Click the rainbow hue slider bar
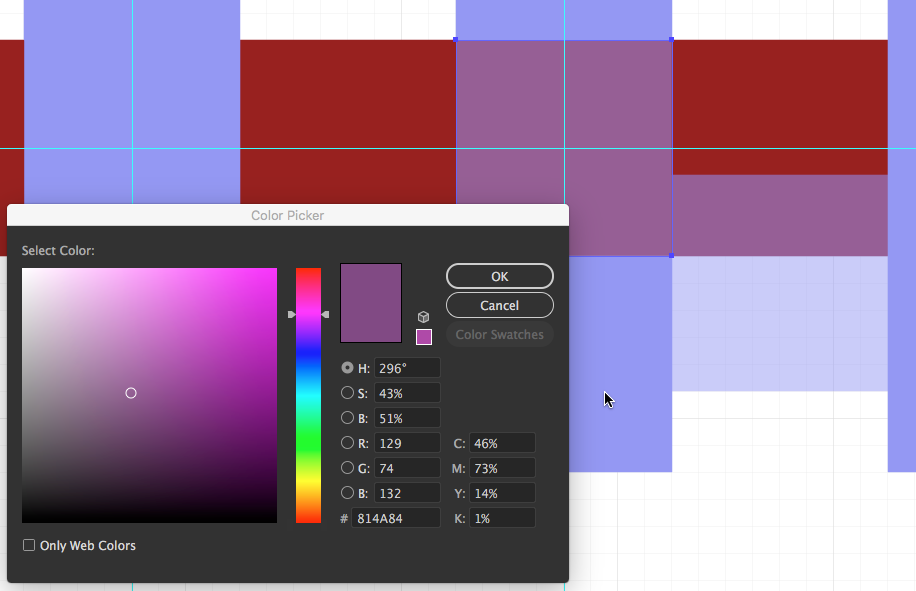The width and height of the screenshot is (916, 591). tap(308, 395)
